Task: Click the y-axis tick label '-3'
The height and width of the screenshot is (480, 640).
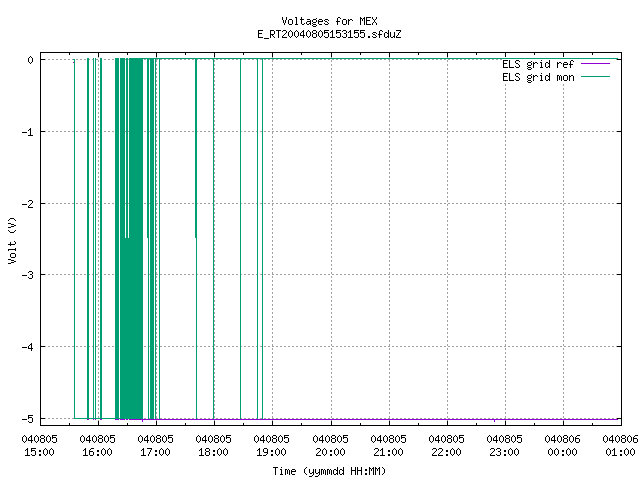Action: (28, 275)
